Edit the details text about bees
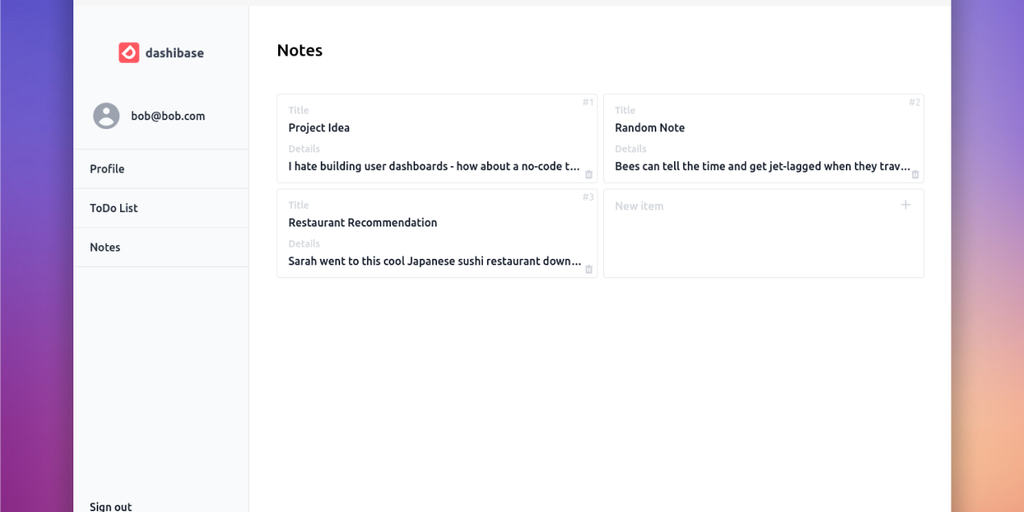This screenshot has height=512, width=1024. [762, 167]
